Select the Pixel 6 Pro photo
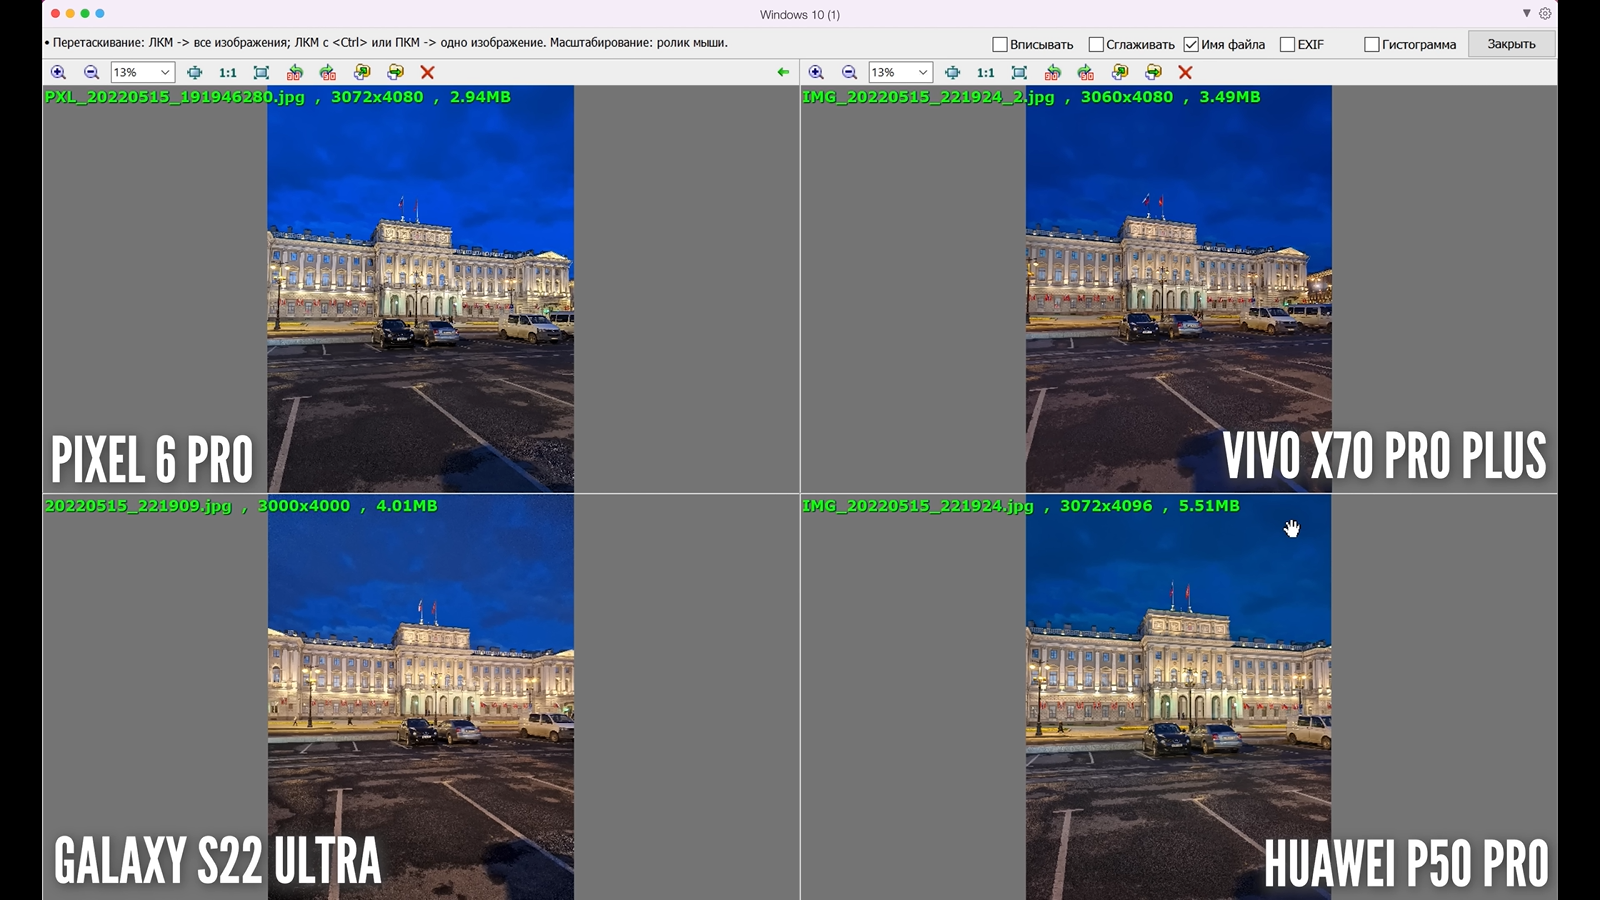Screen dimensions: 1600x900 [x=420, y=289]
